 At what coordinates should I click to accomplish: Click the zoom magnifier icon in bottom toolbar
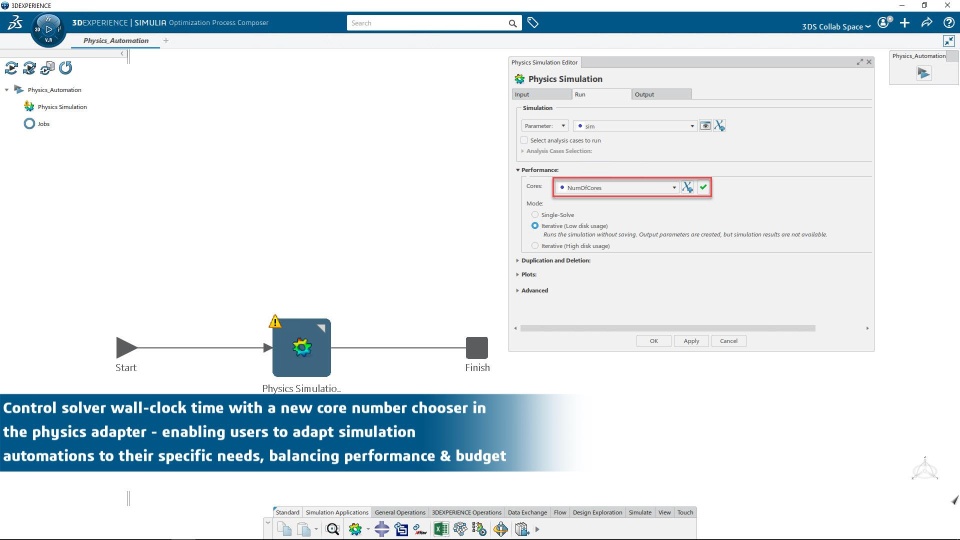click(332, 529)
